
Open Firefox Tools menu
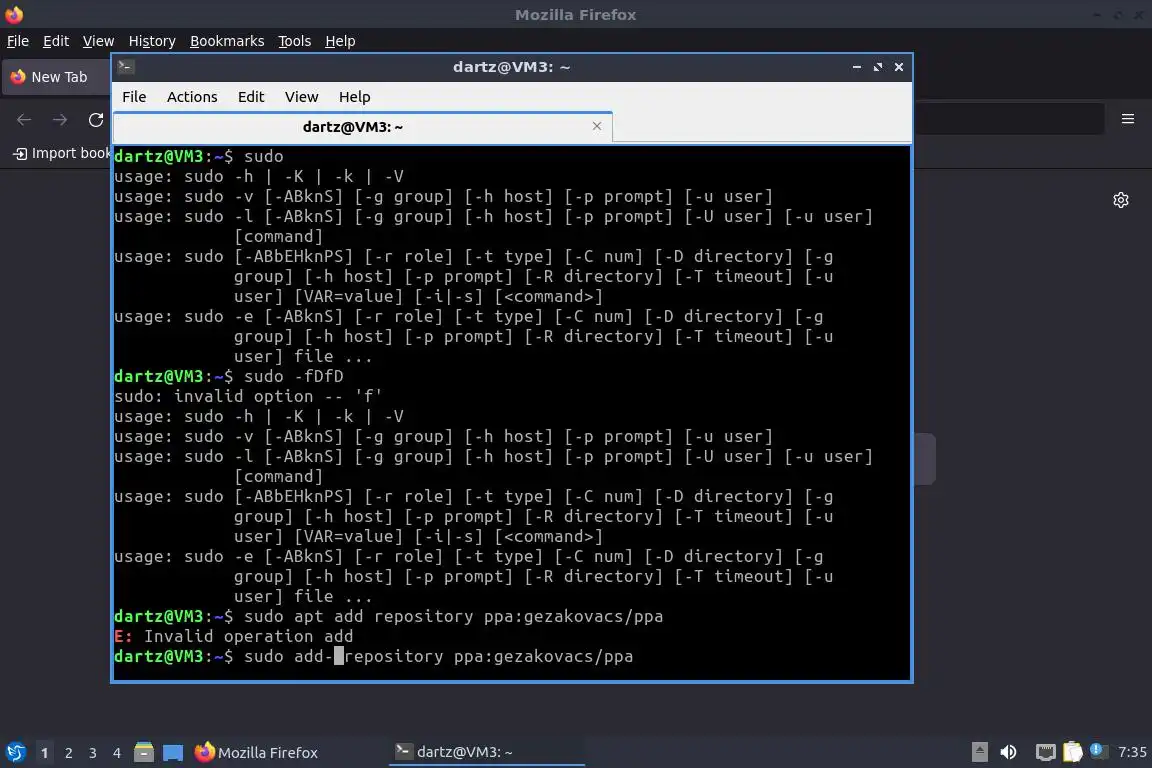295,41
